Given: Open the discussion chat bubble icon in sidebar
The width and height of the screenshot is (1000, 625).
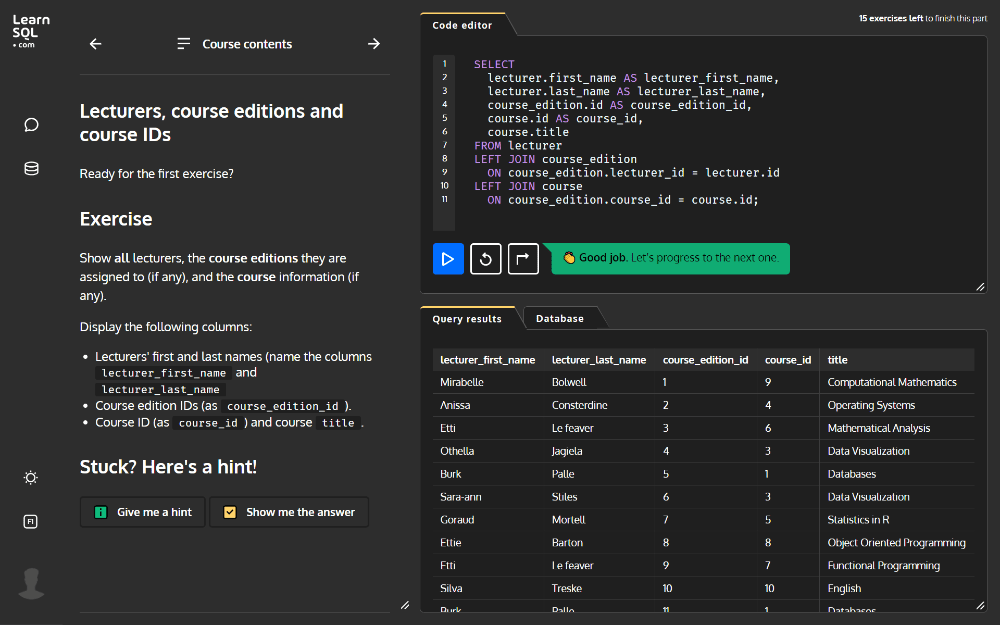Looking at the screenshot, I should point(31,125).
